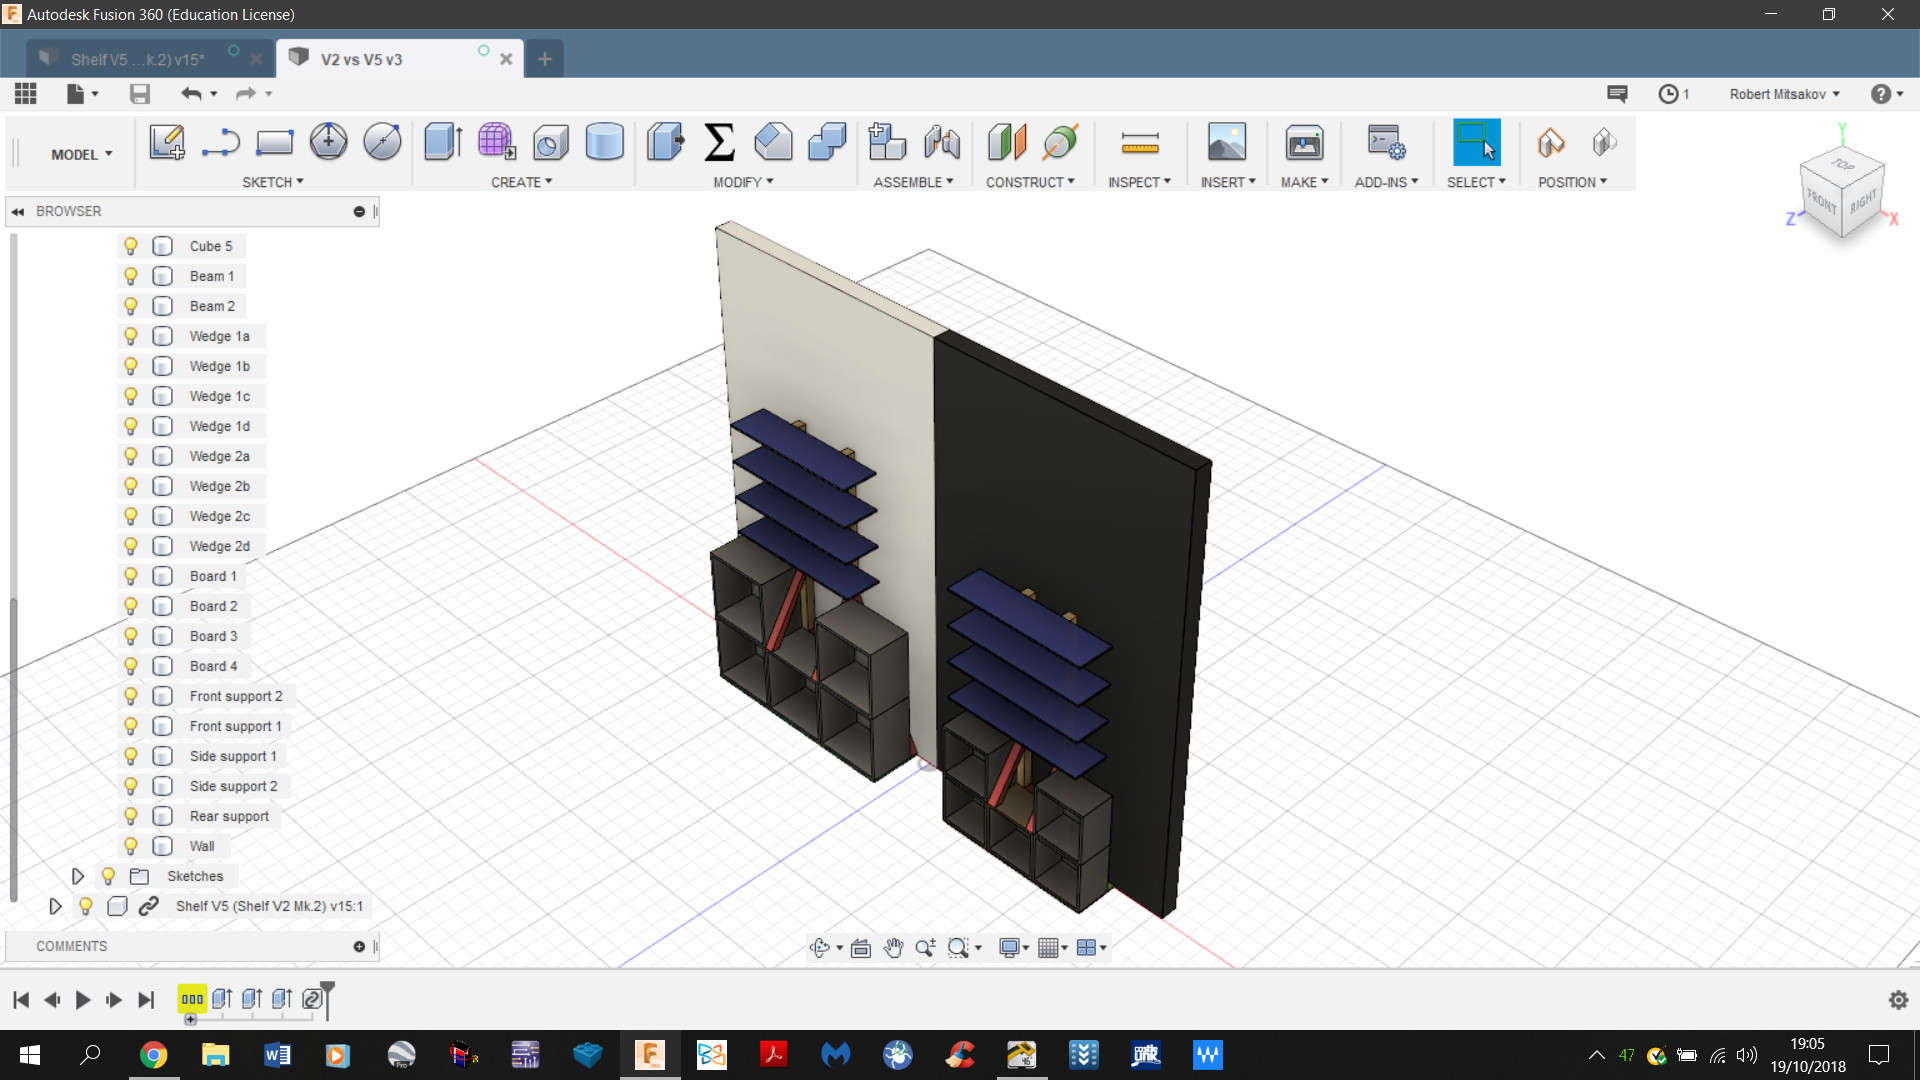Viewport: 1920px width, 1080px height.
Task: Click the RIGHT face of ViewCube
Action: click(x=1863, y=202)
